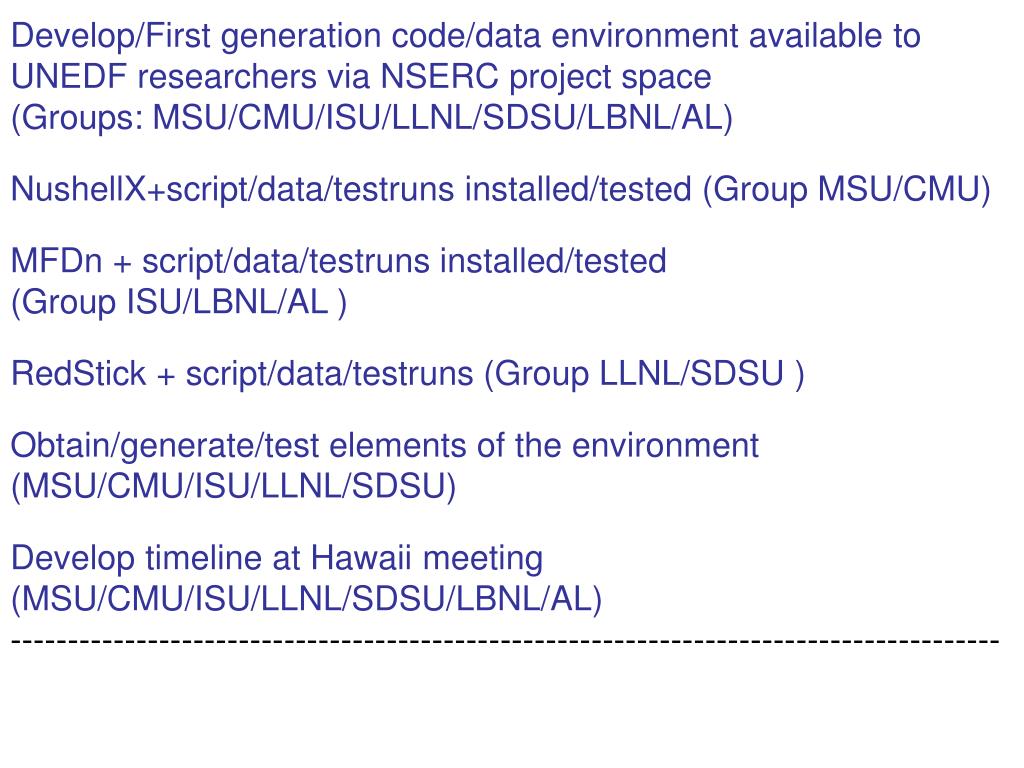Click the word 'NSERC' in second line
1024x768 pixels.
point(440,77)
